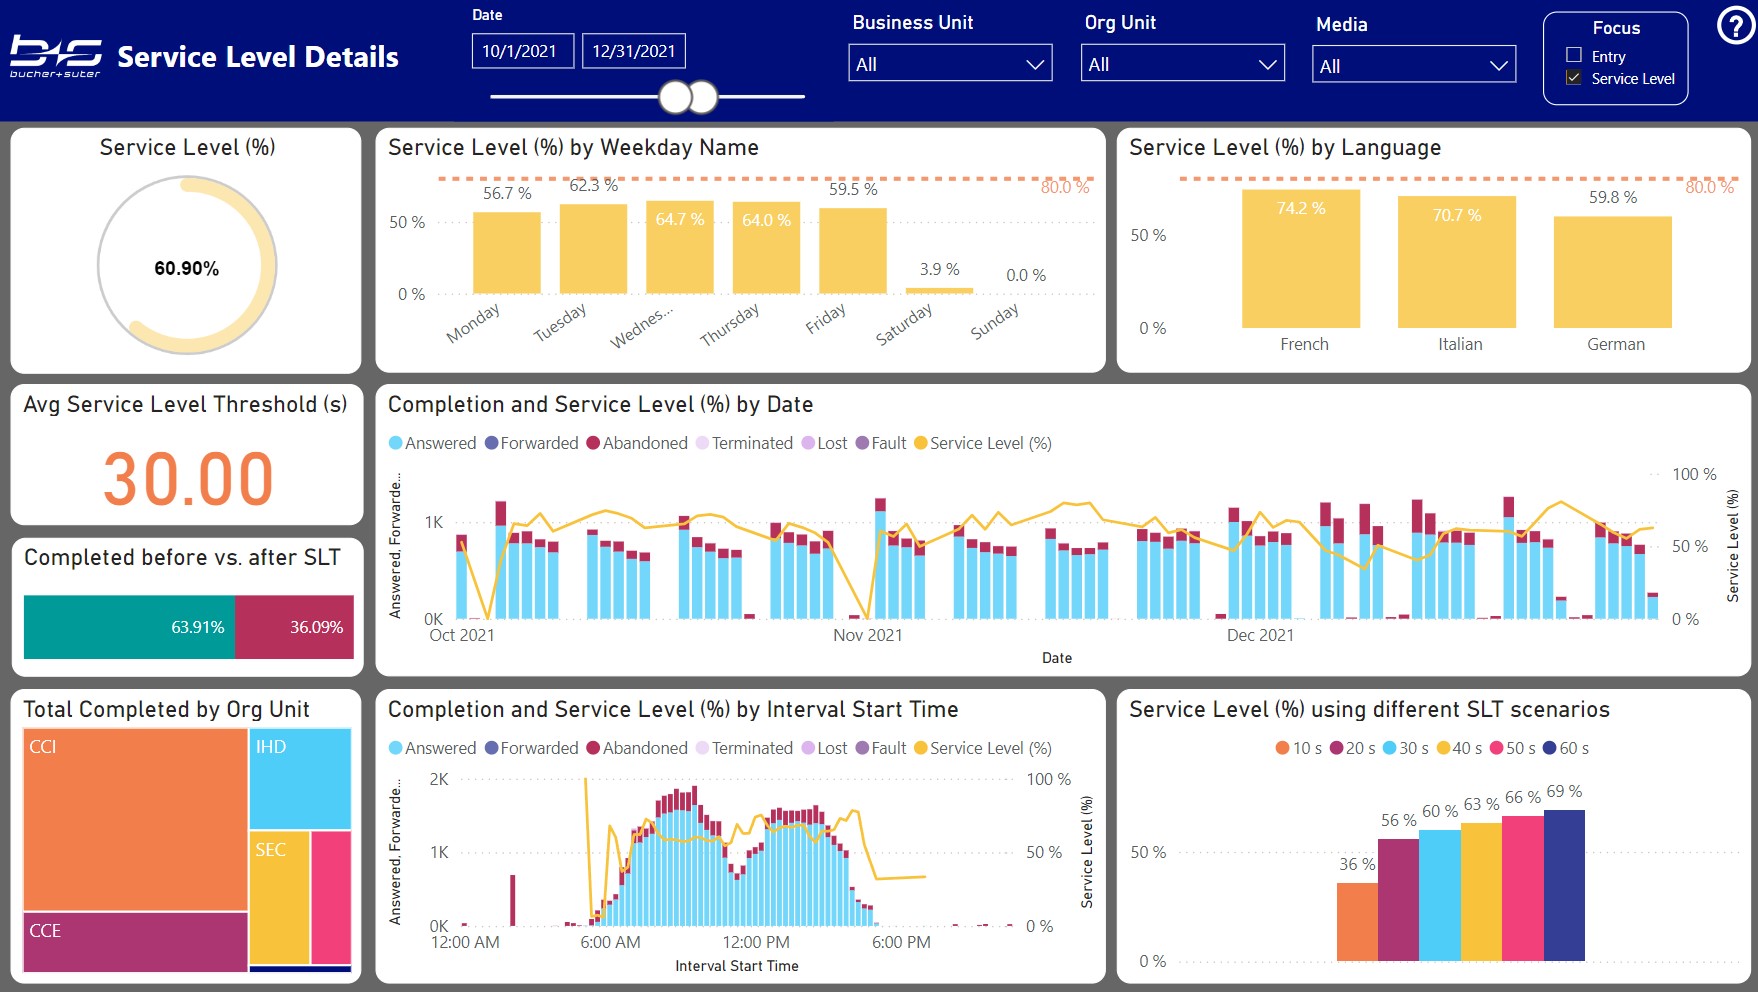
Task: Click the 60.90% service level gauge
Action: coord(187,266)
